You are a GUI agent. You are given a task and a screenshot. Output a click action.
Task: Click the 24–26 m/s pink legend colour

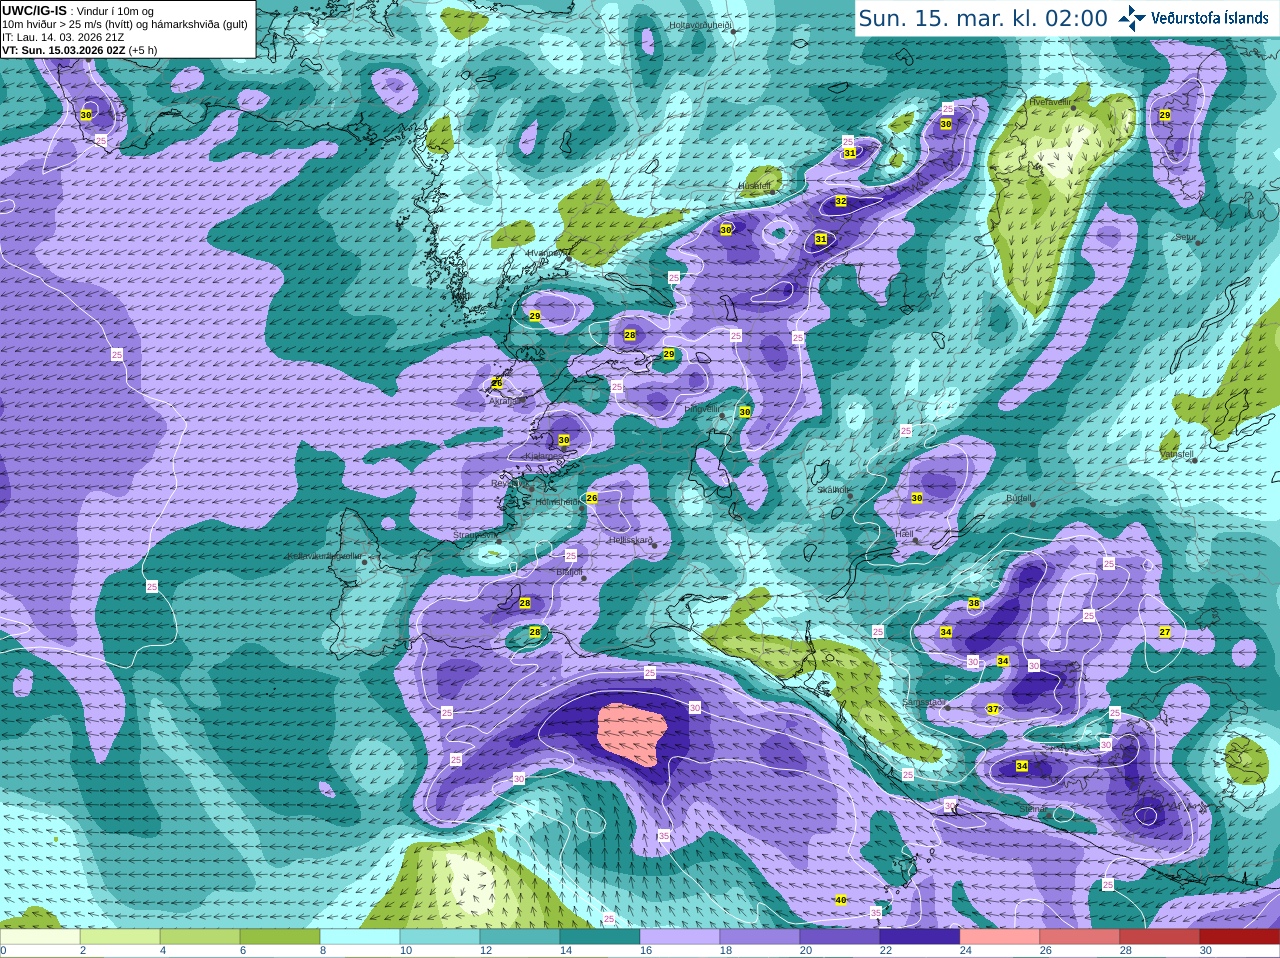pos(1000,936)
